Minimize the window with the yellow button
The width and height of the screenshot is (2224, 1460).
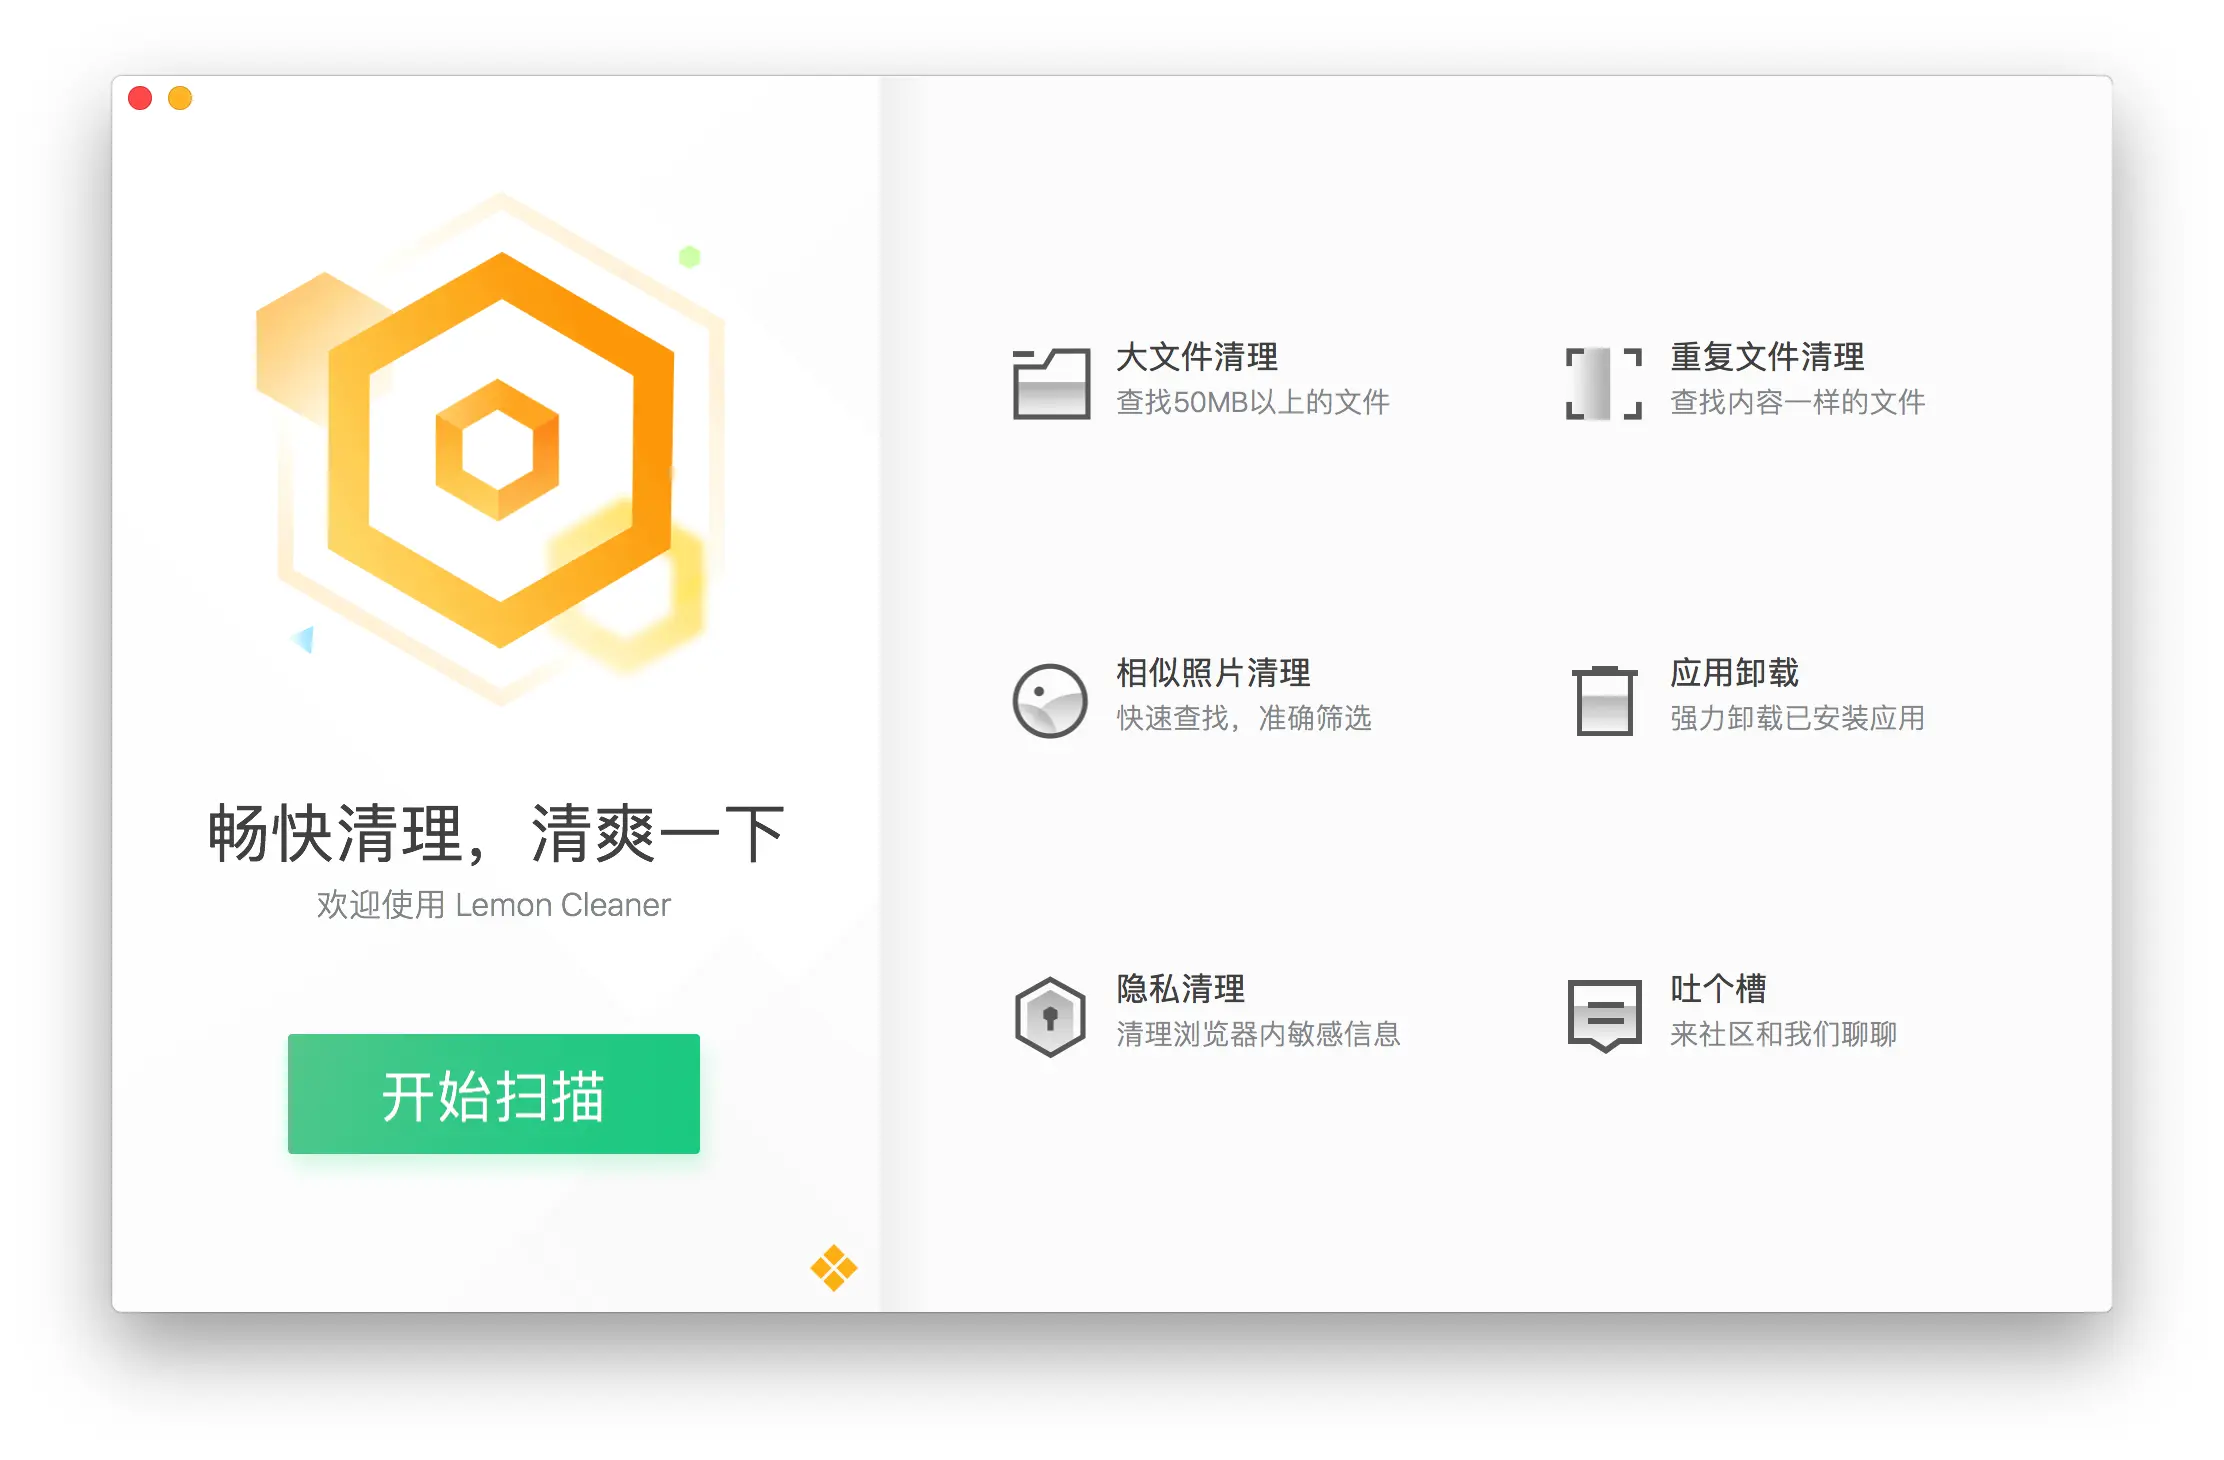tap(181, 97)
